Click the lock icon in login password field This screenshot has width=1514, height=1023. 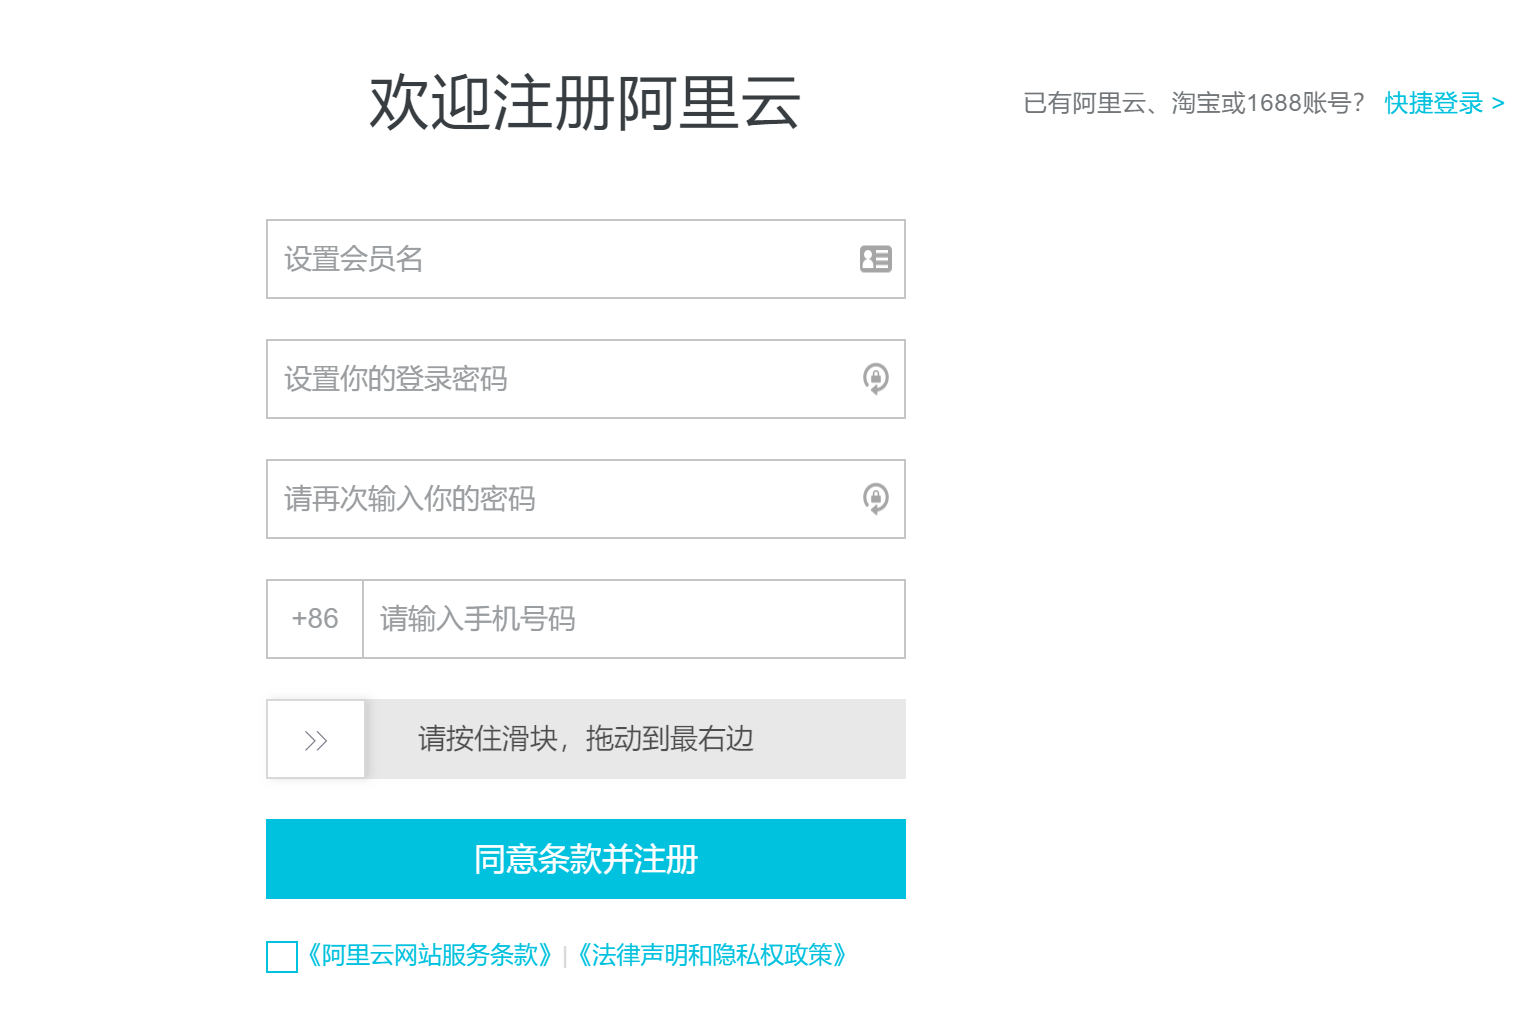[875, 379]
